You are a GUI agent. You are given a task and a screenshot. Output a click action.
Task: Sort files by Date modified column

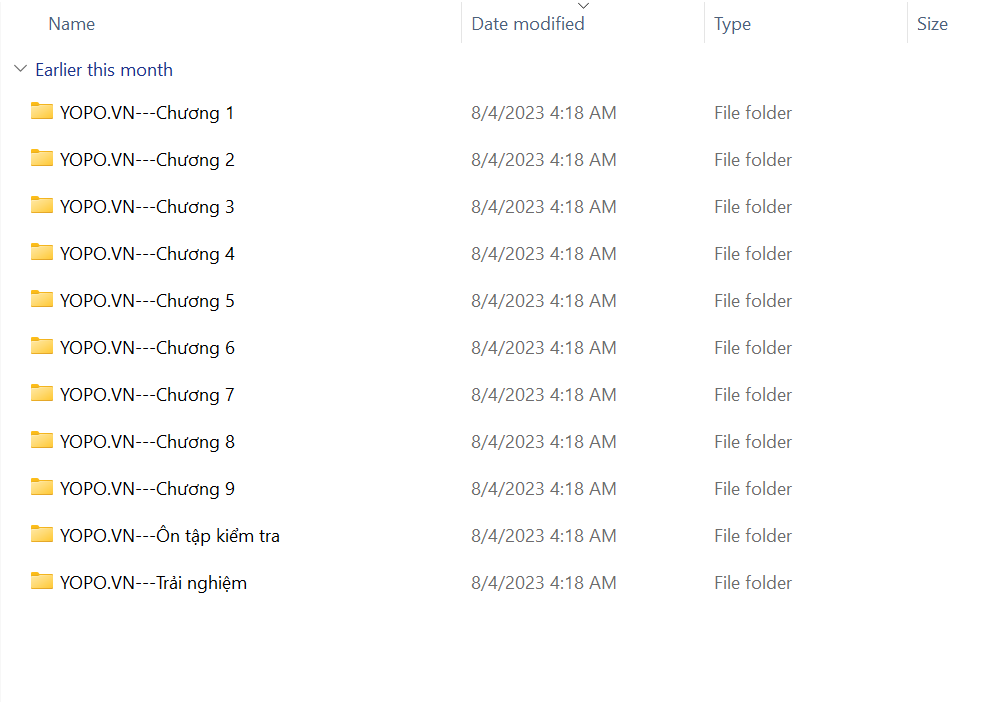point(528,24)
